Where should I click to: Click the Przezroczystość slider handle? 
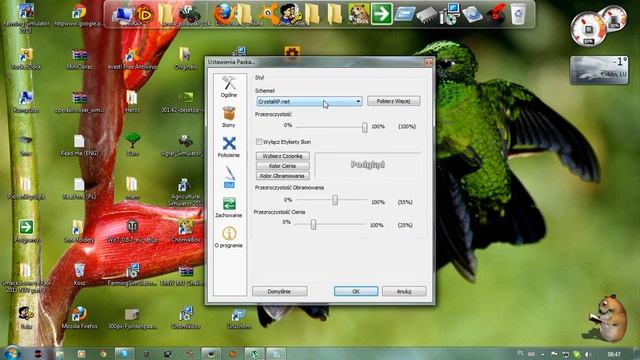click(x=364, y=127)
